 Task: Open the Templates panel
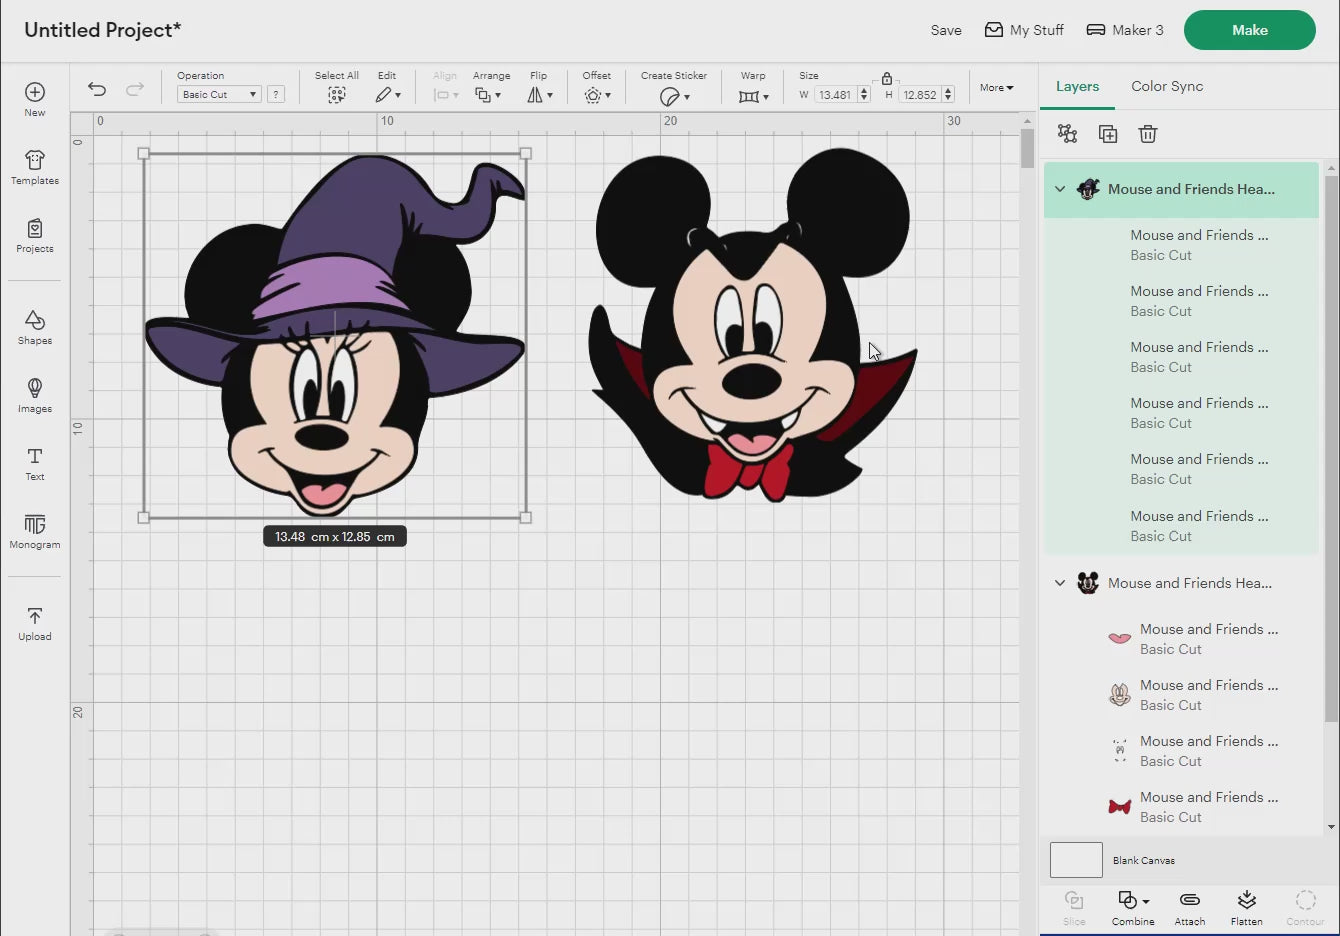pyautogui.click(x=35, y=167)
